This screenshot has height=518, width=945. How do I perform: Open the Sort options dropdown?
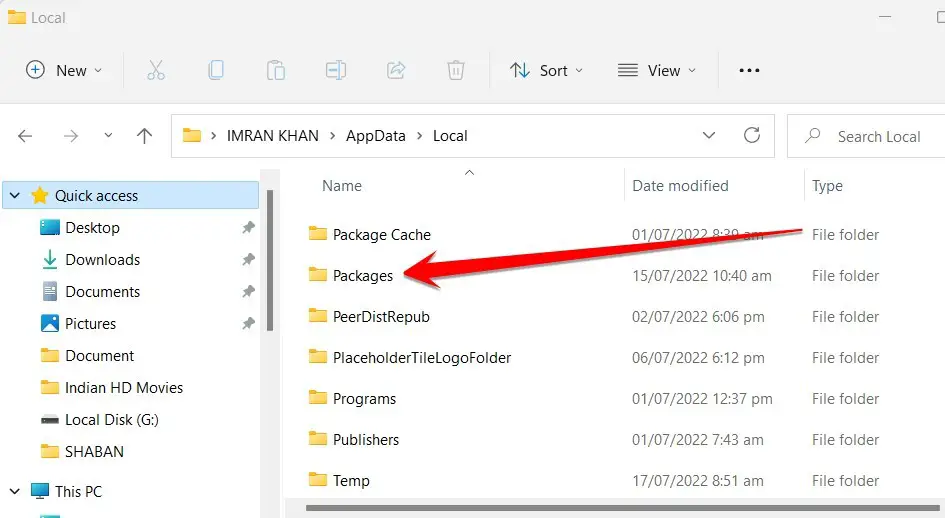click(x=546, y=71)
